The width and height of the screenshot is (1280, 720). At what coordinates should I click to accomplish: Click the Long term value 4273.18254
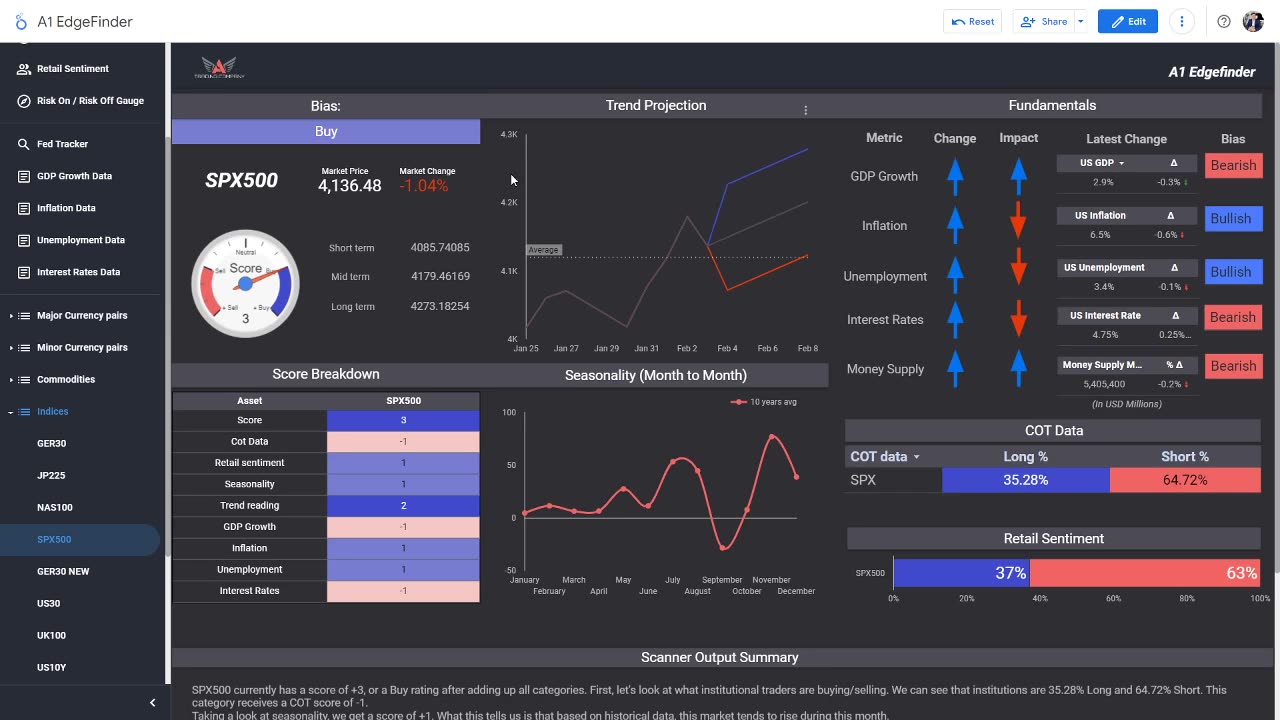pyautogui.click(x=440, y=306)
